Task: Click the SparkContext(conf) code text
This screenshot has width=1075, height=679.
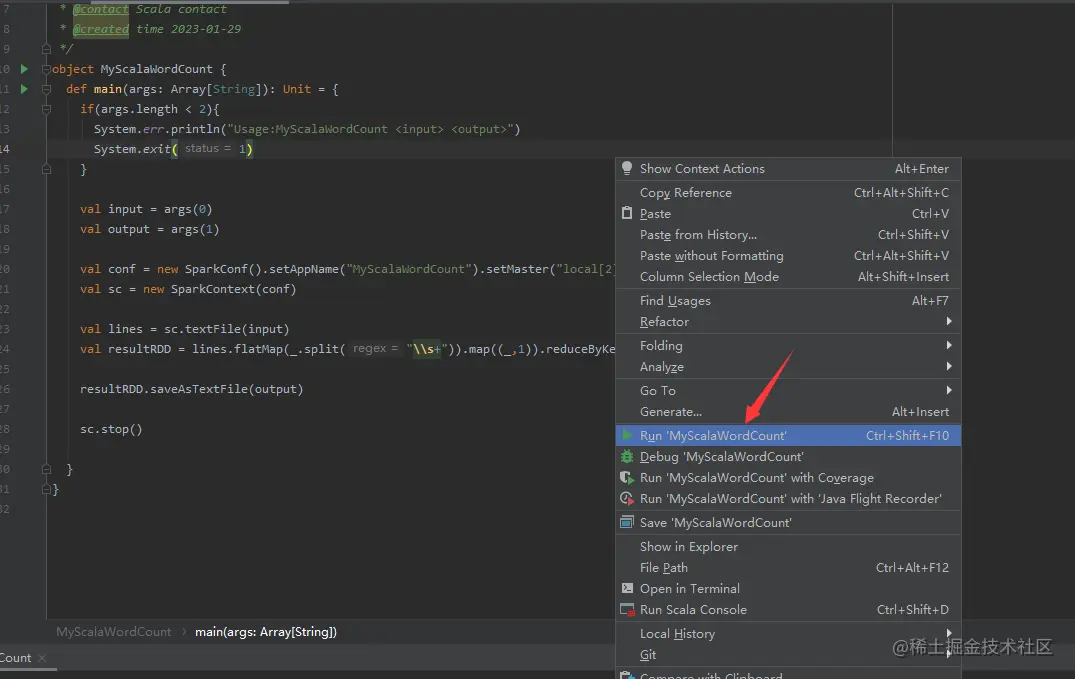Action: [x=234, y=289]
